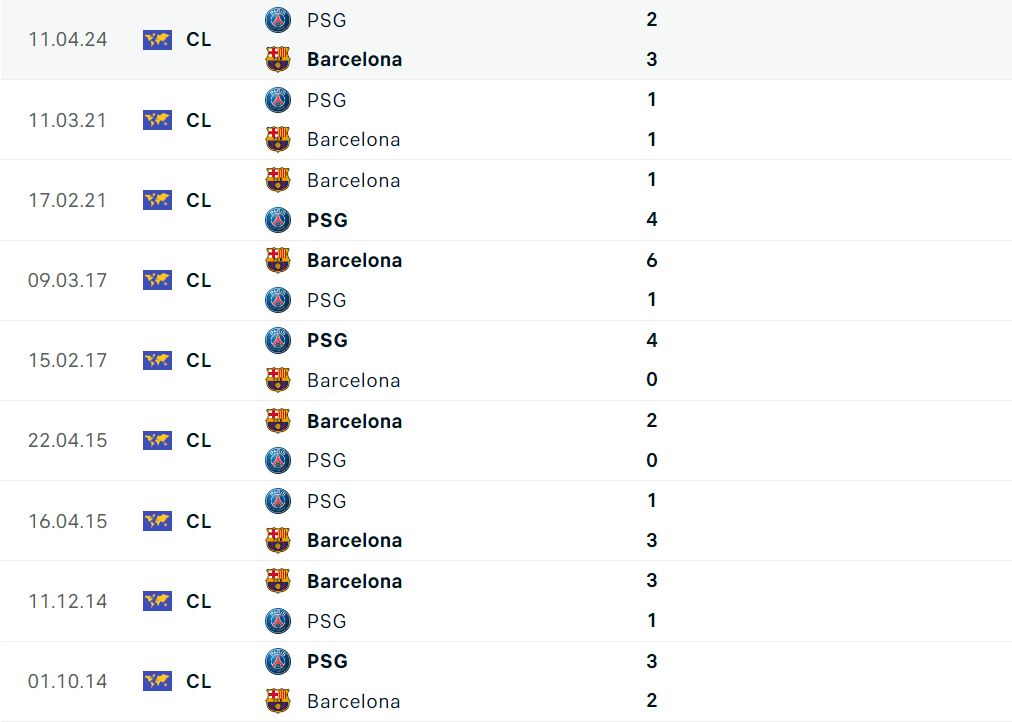Screen dimensions: 1012x722
Task: Click the world flag icon beside 01.10.14
Action: (157, 681)
